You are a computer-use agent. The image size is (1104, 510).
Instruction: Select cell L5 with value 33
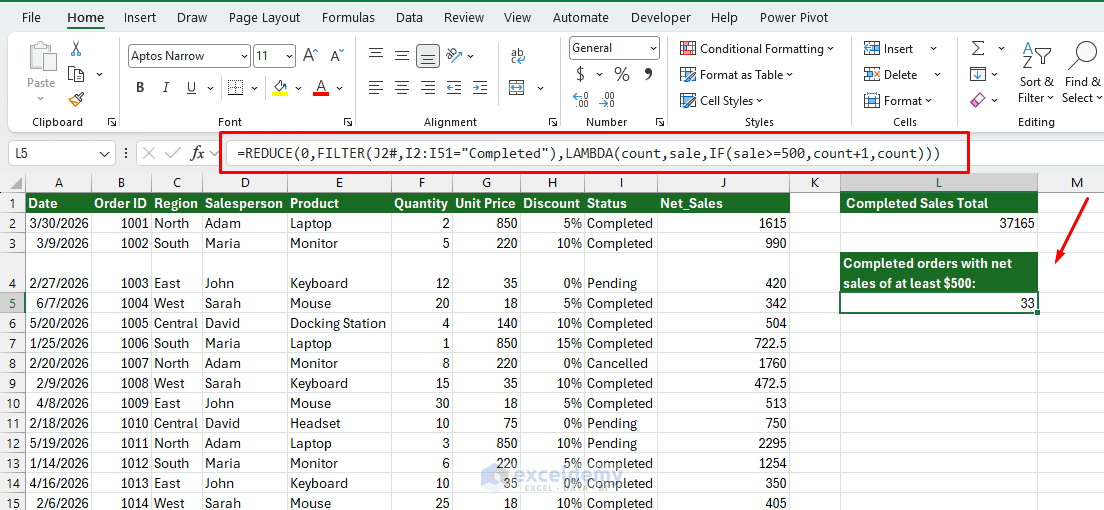coord(939,303)
